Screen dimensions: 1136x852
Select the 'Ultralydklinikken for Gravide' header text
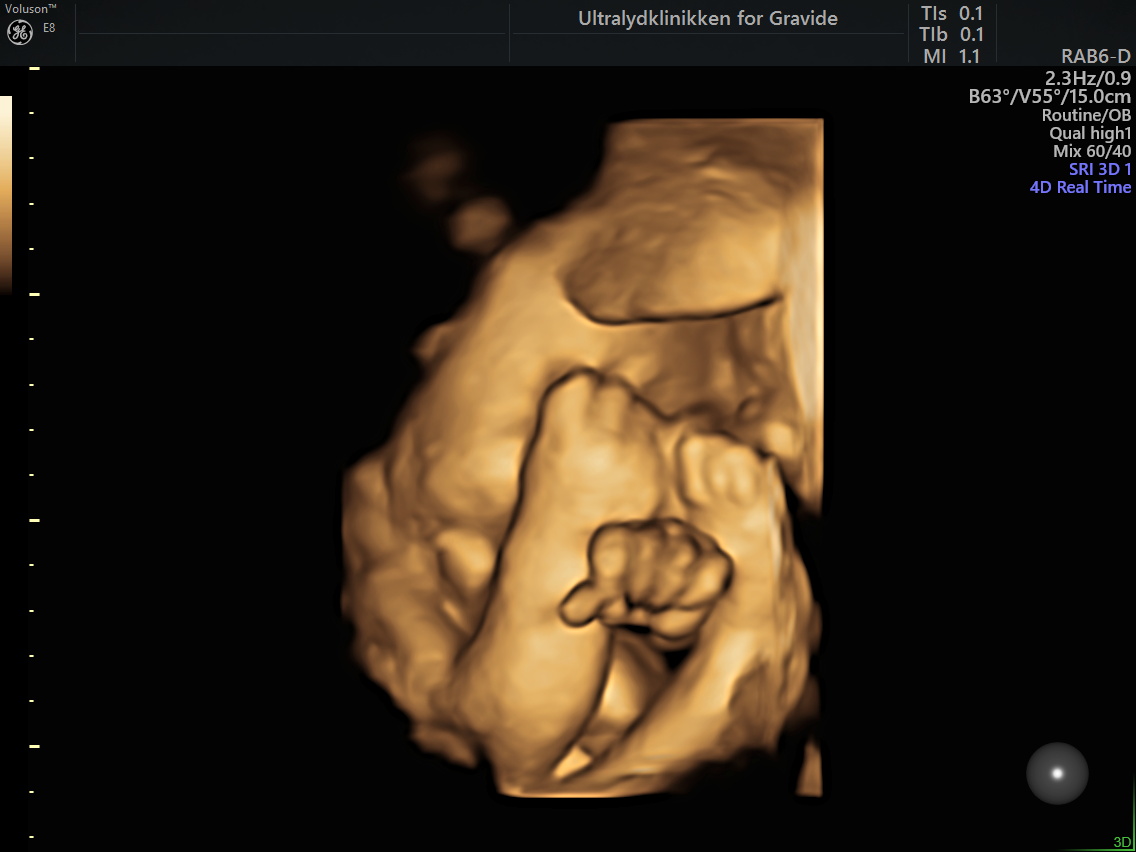(x=707, y=19)
